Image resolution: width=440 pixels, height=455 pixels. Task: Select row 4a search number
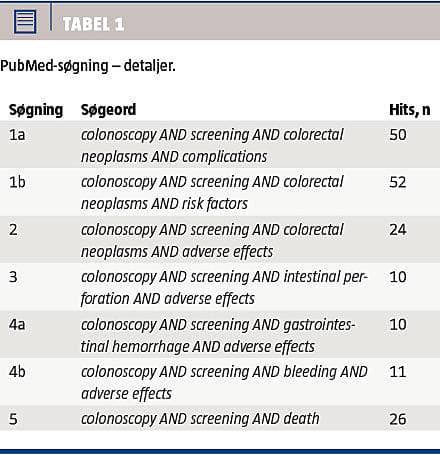(17, 324)
